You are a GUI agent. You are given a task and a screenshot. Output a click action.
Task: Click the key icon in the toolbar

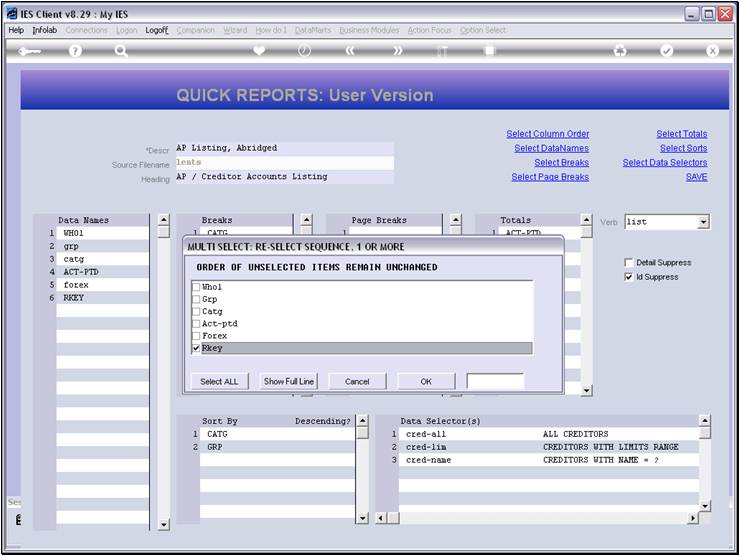coord(29,51)
